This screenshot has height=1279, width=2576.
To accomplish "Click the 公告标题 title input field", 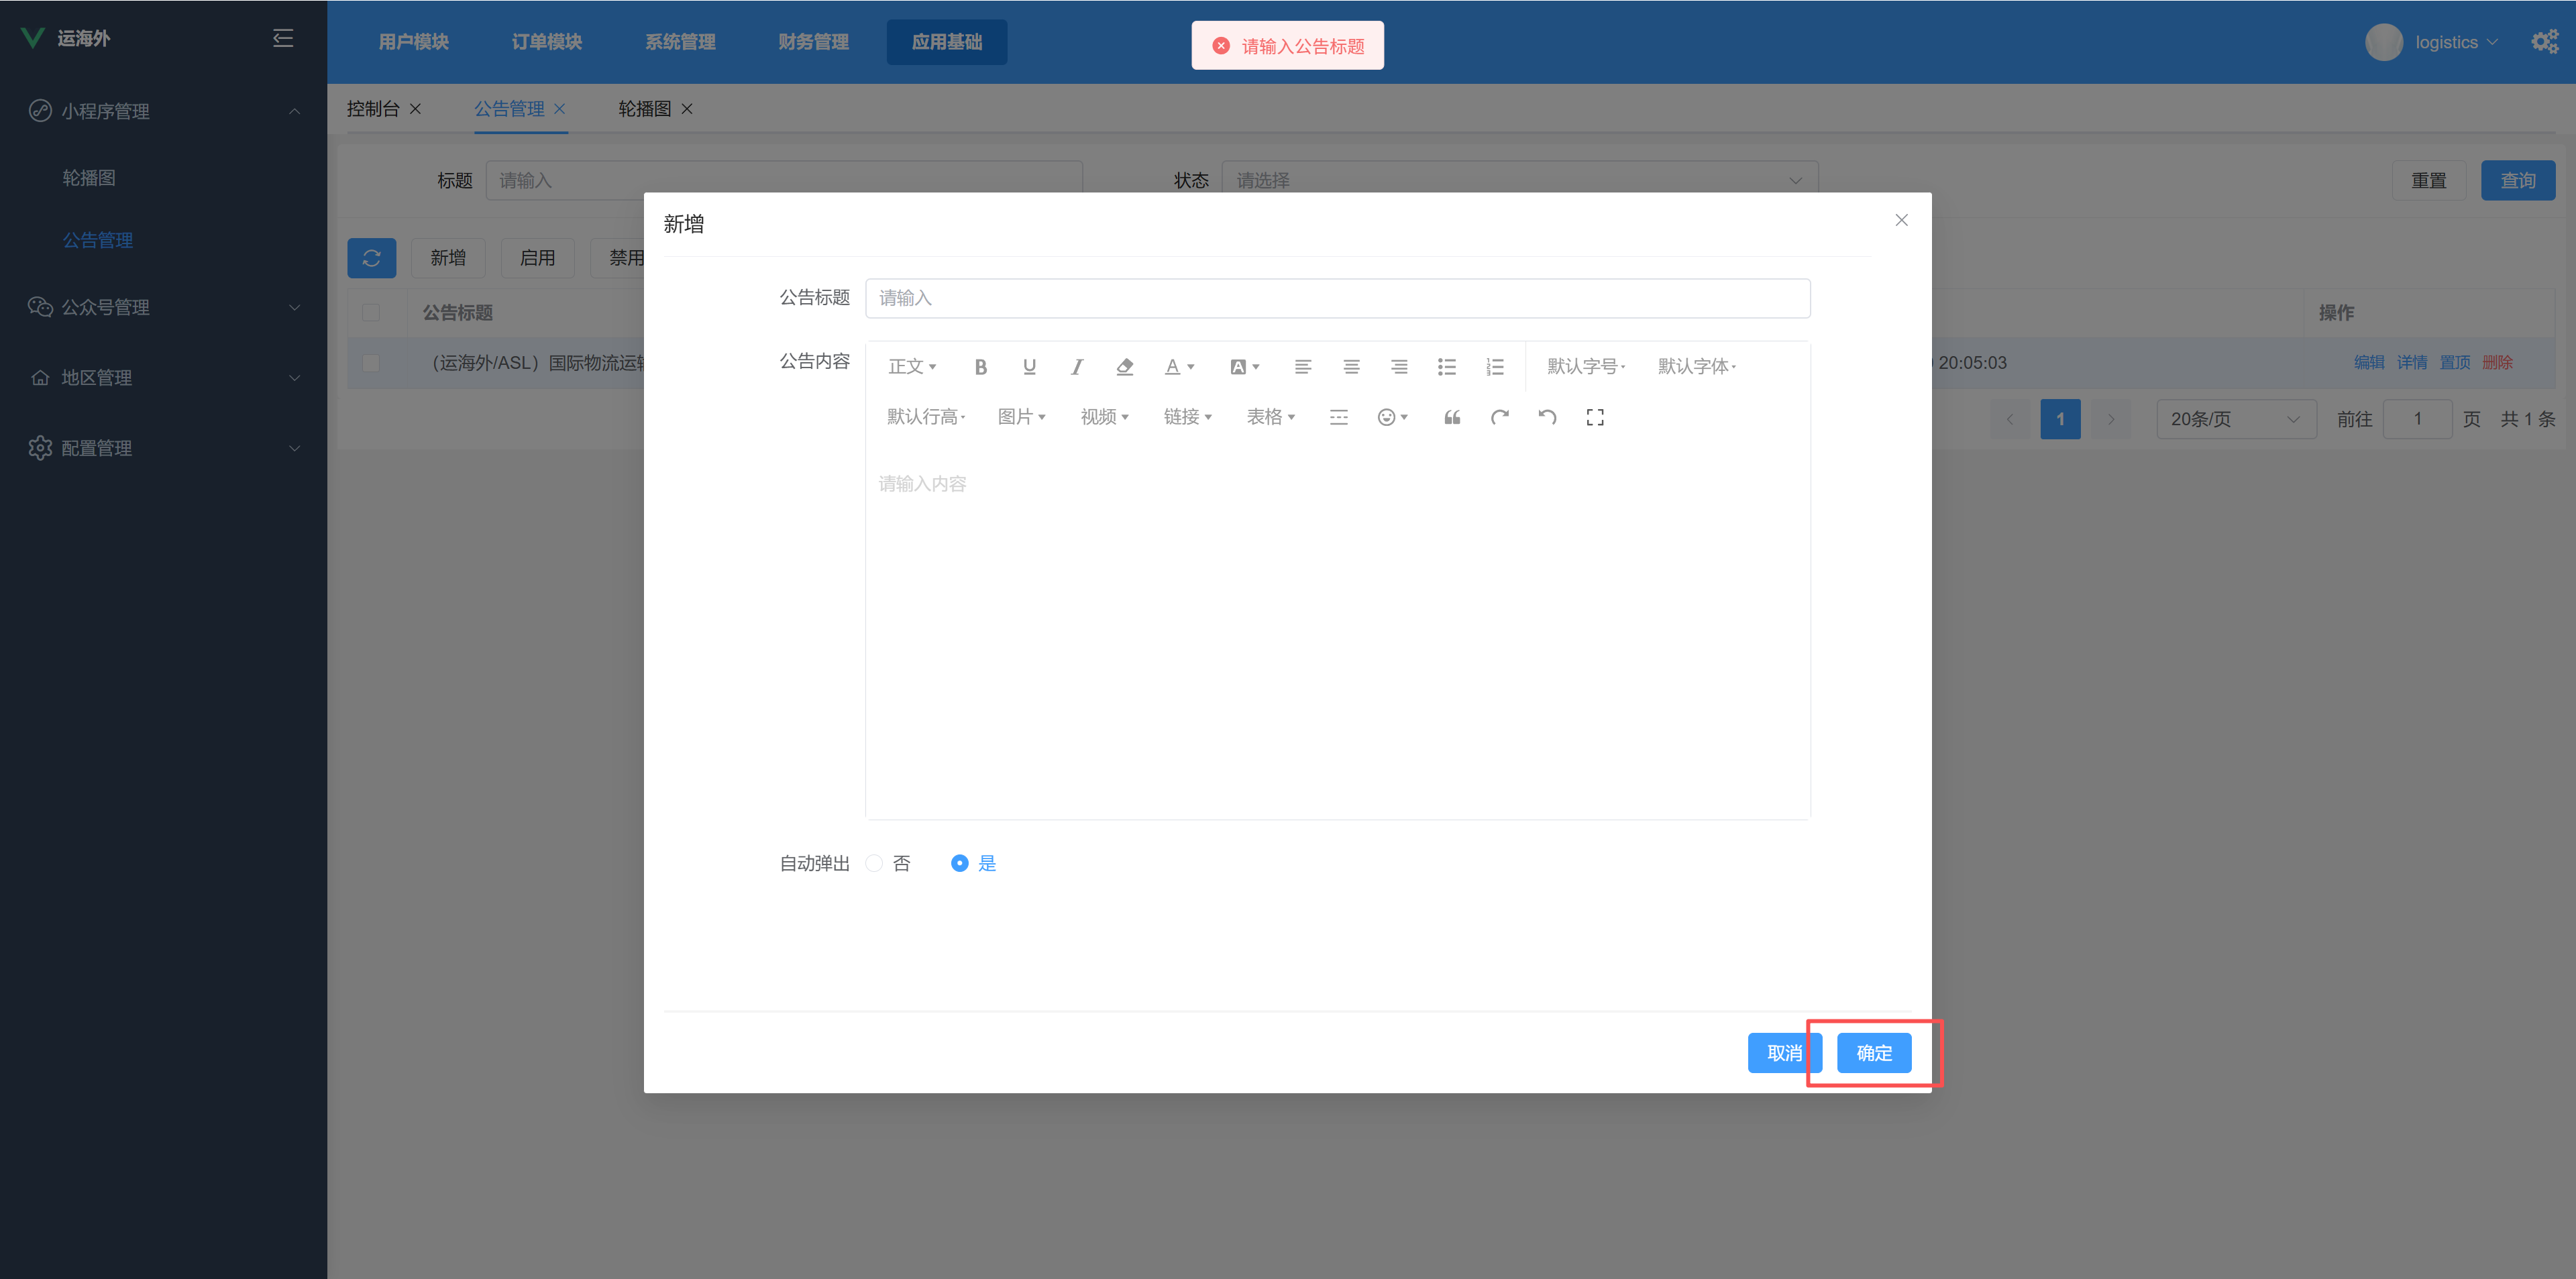I will click(1337, 298).
